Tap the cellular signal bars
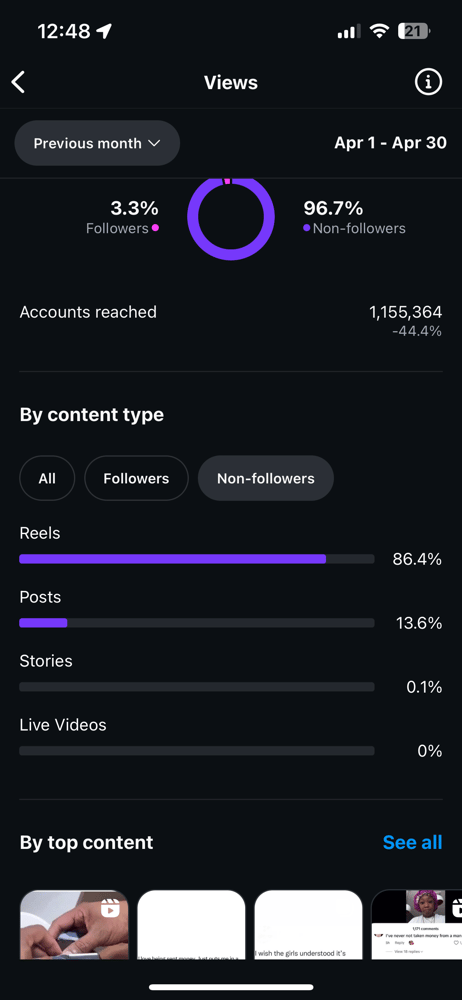Viewport: 462px width, 1000px height. click(x=348, y=31)
